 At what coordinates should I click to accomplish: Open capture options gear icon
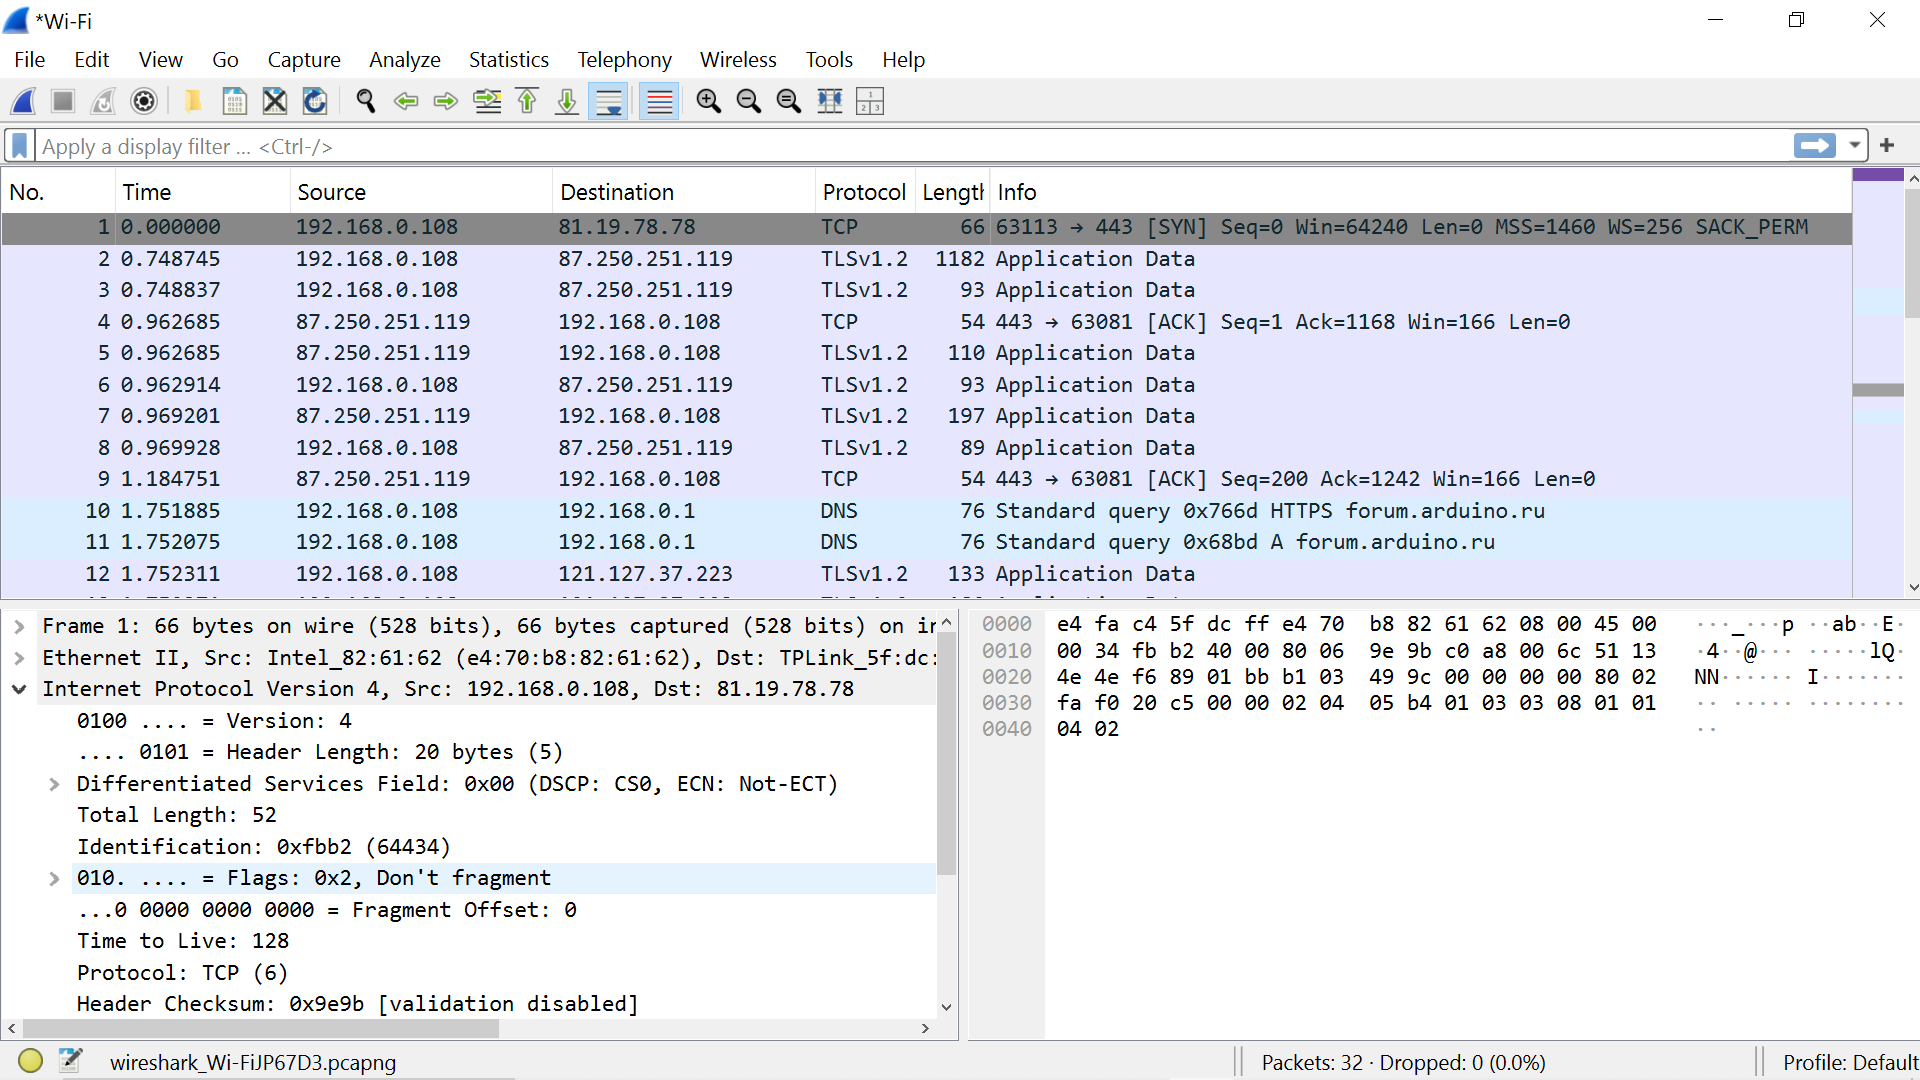(144, 101)
